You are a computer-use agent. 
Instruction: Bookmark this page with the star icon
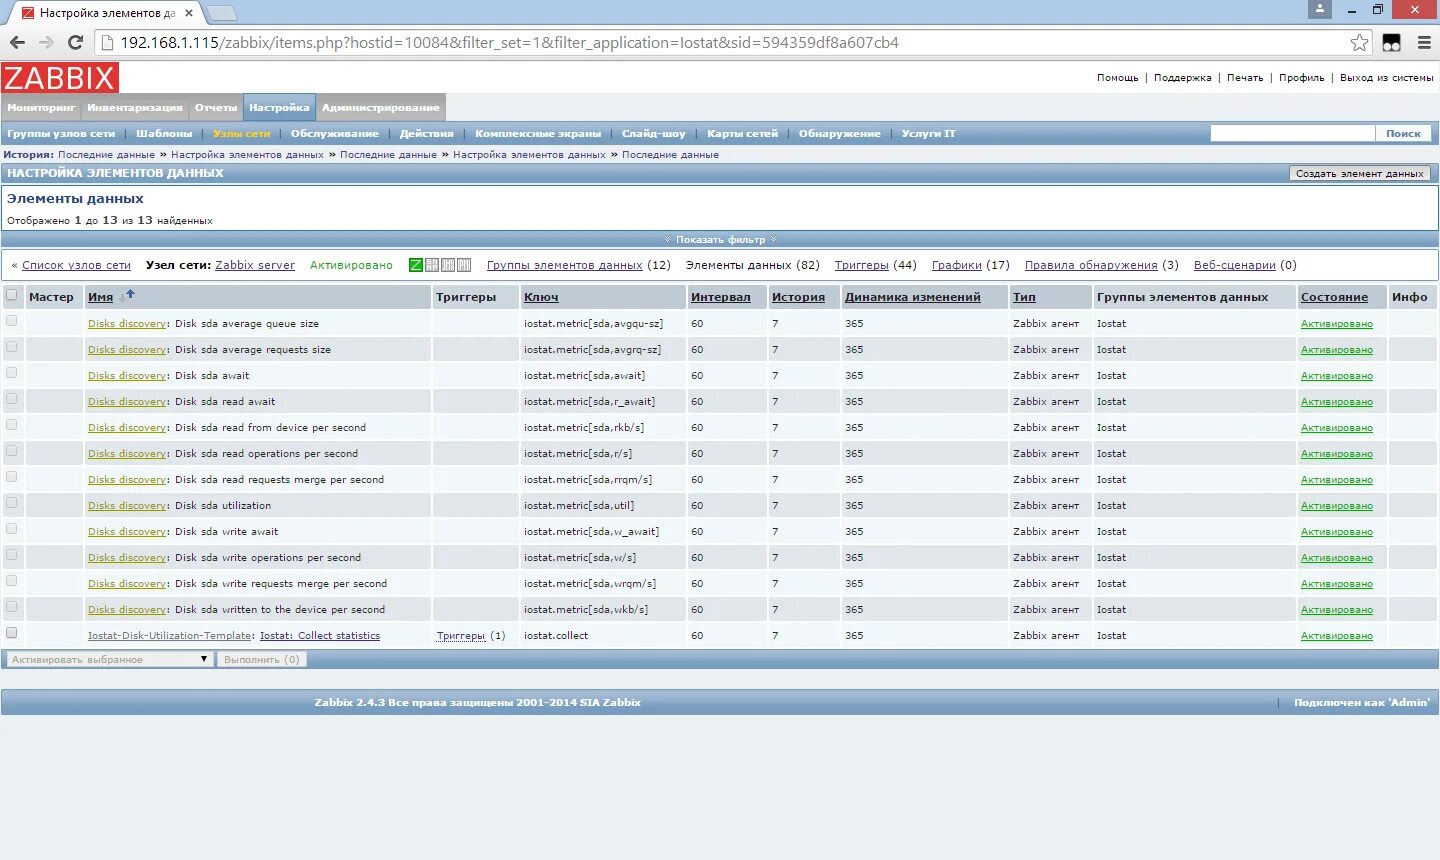[x=1359, y=42]
